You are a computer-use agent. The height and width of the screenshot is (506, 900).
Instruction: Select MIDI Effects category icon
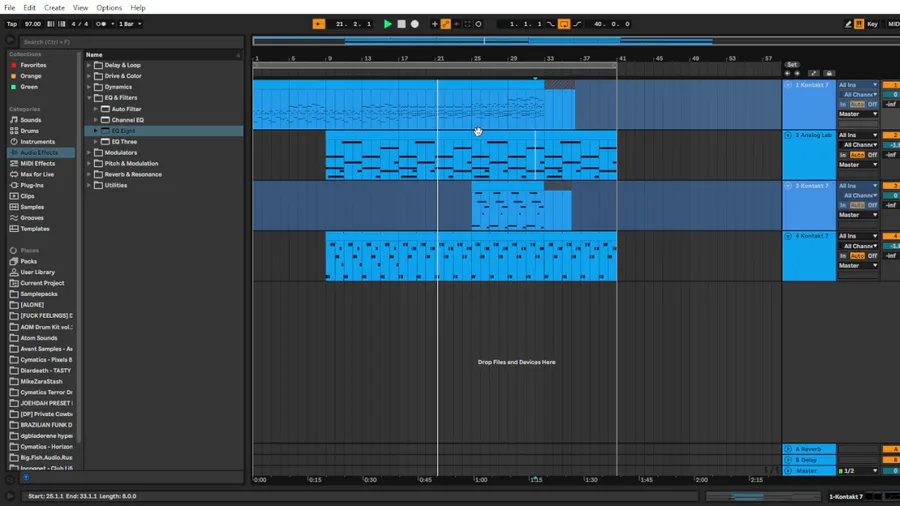point(14,164)
